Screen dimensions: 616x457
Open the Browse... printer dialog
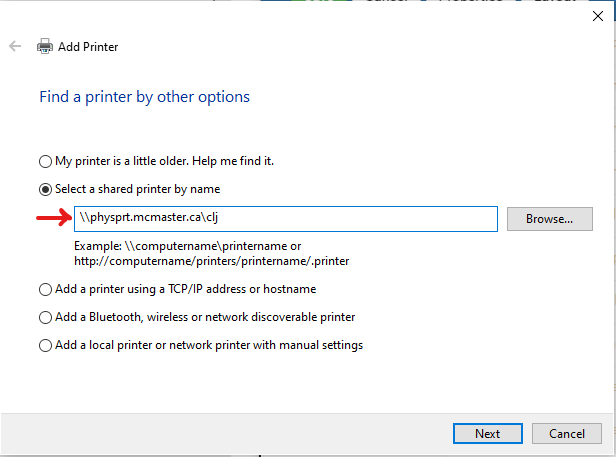(549, 218)
